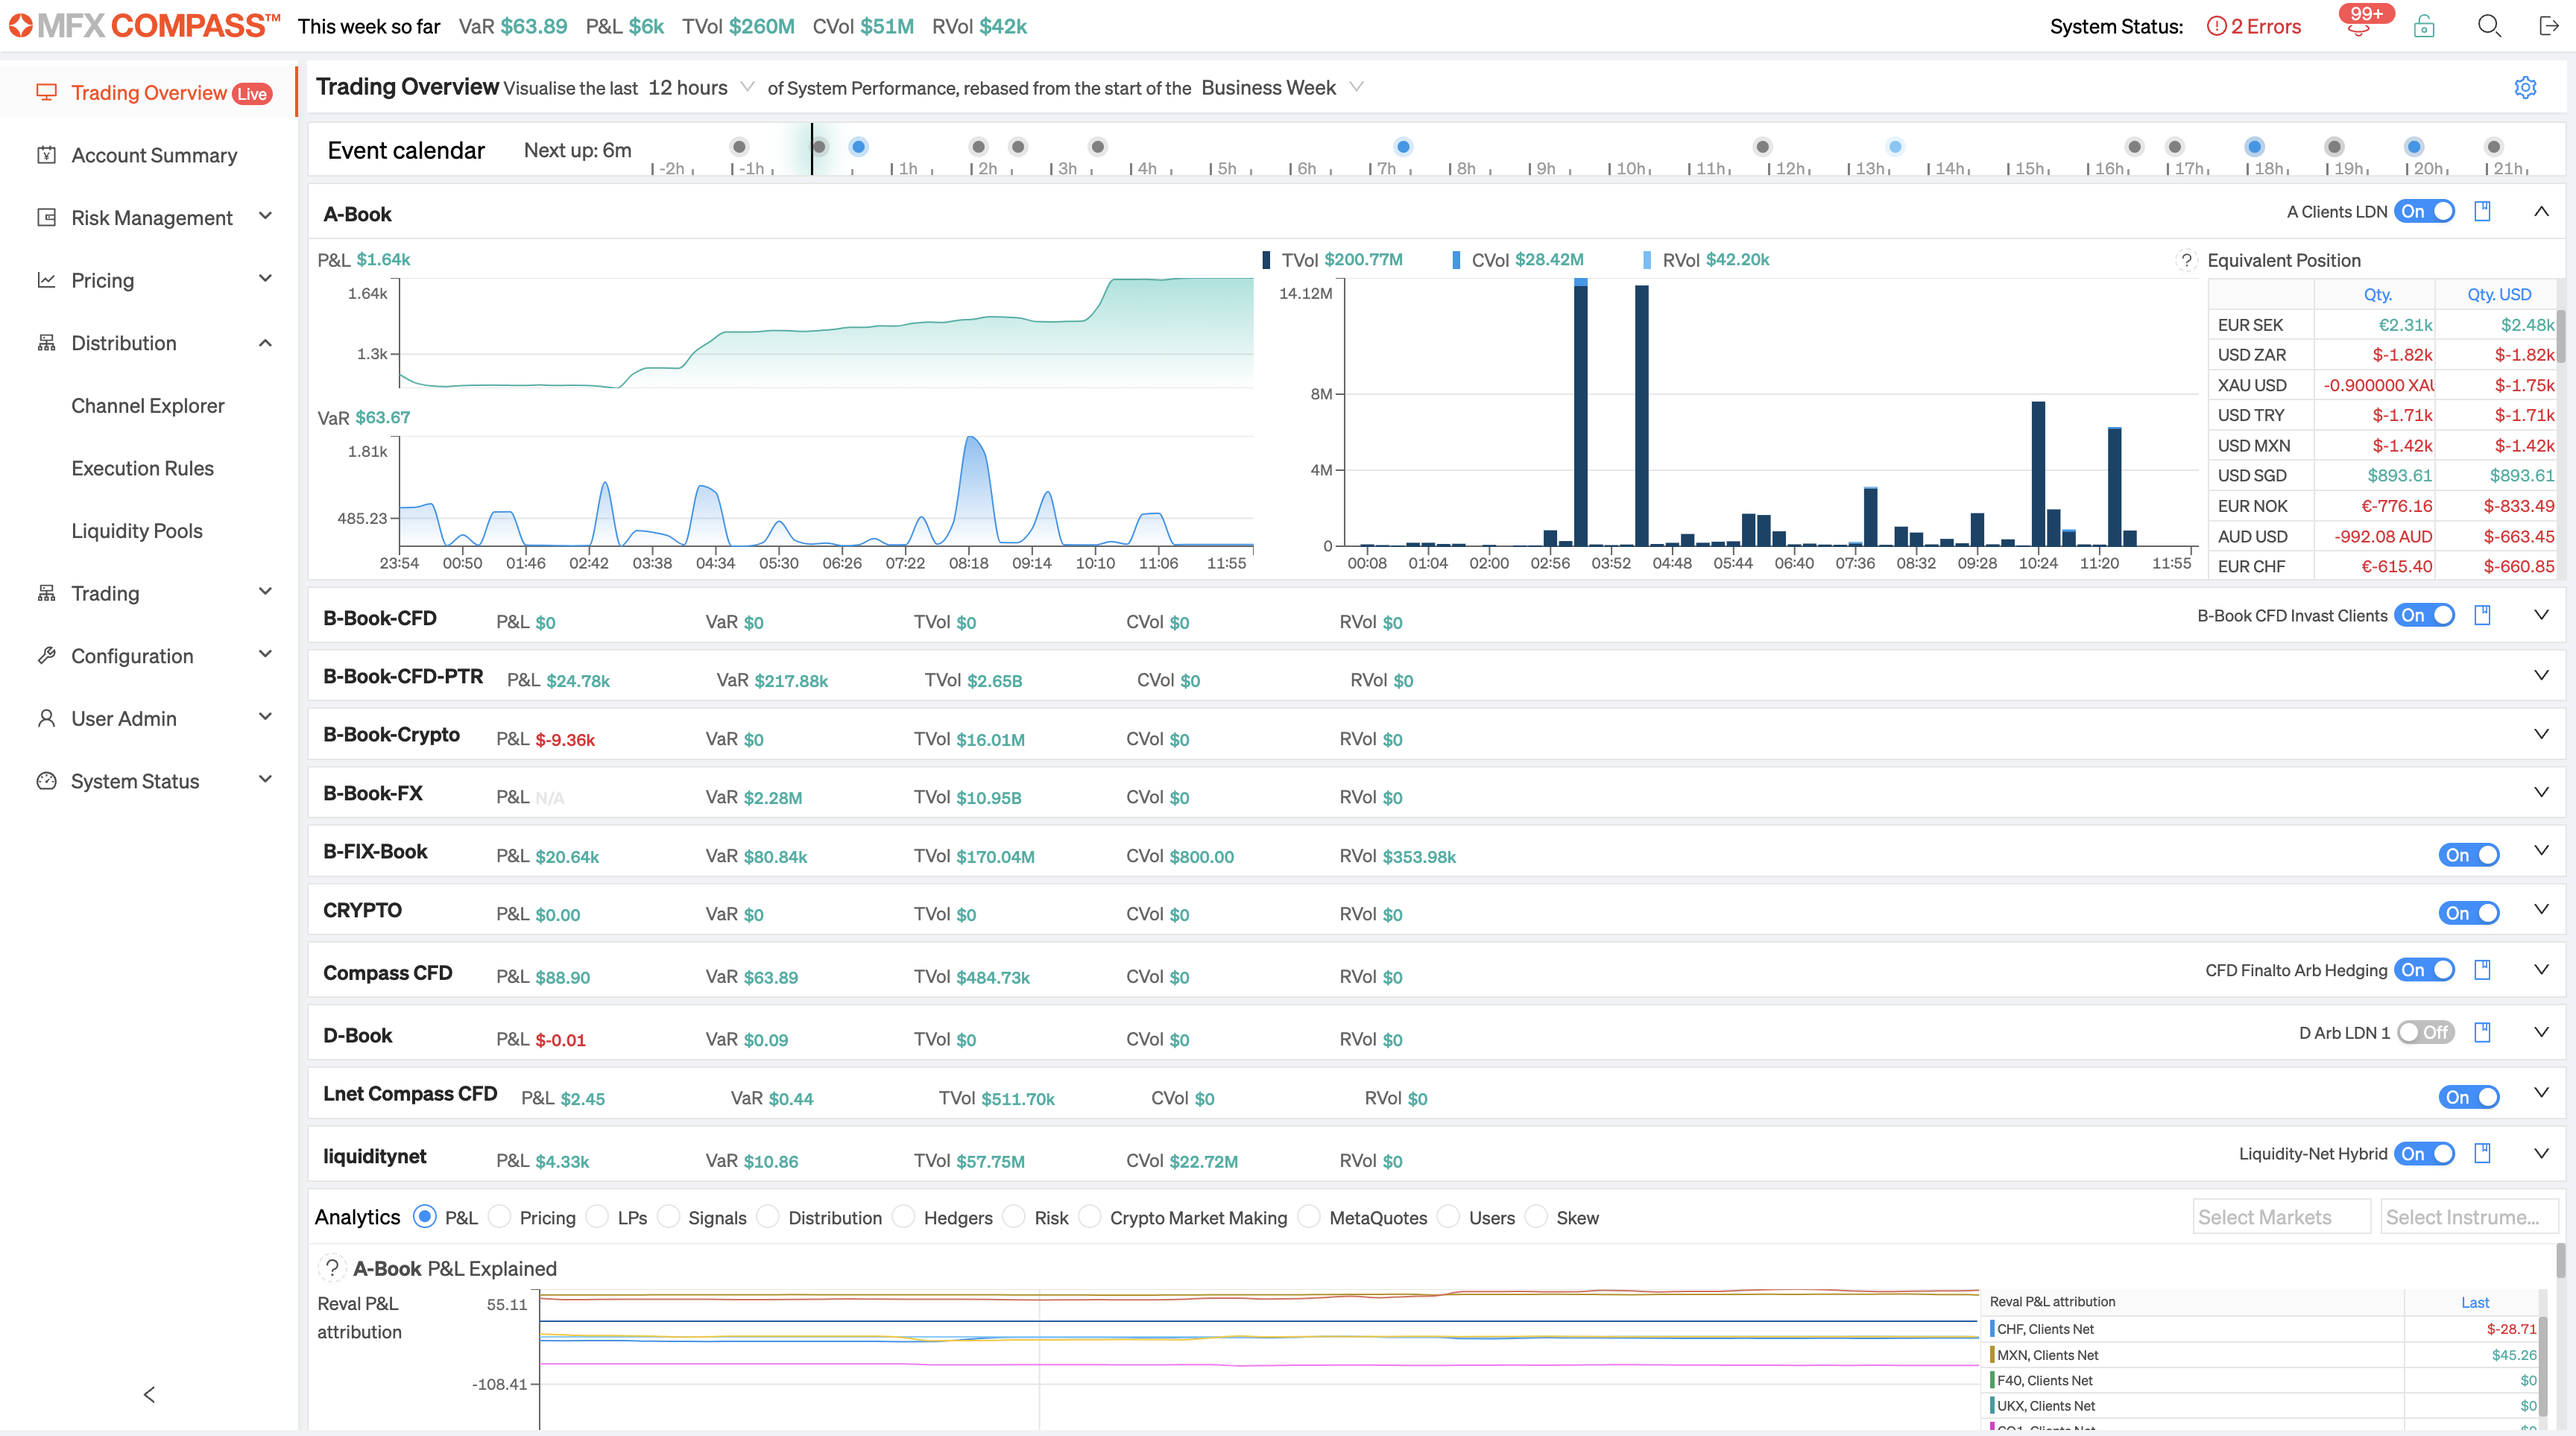Click the logout icon in top bar
The height and width of the screenshot is (1436, 2576).
[2548, 26]
